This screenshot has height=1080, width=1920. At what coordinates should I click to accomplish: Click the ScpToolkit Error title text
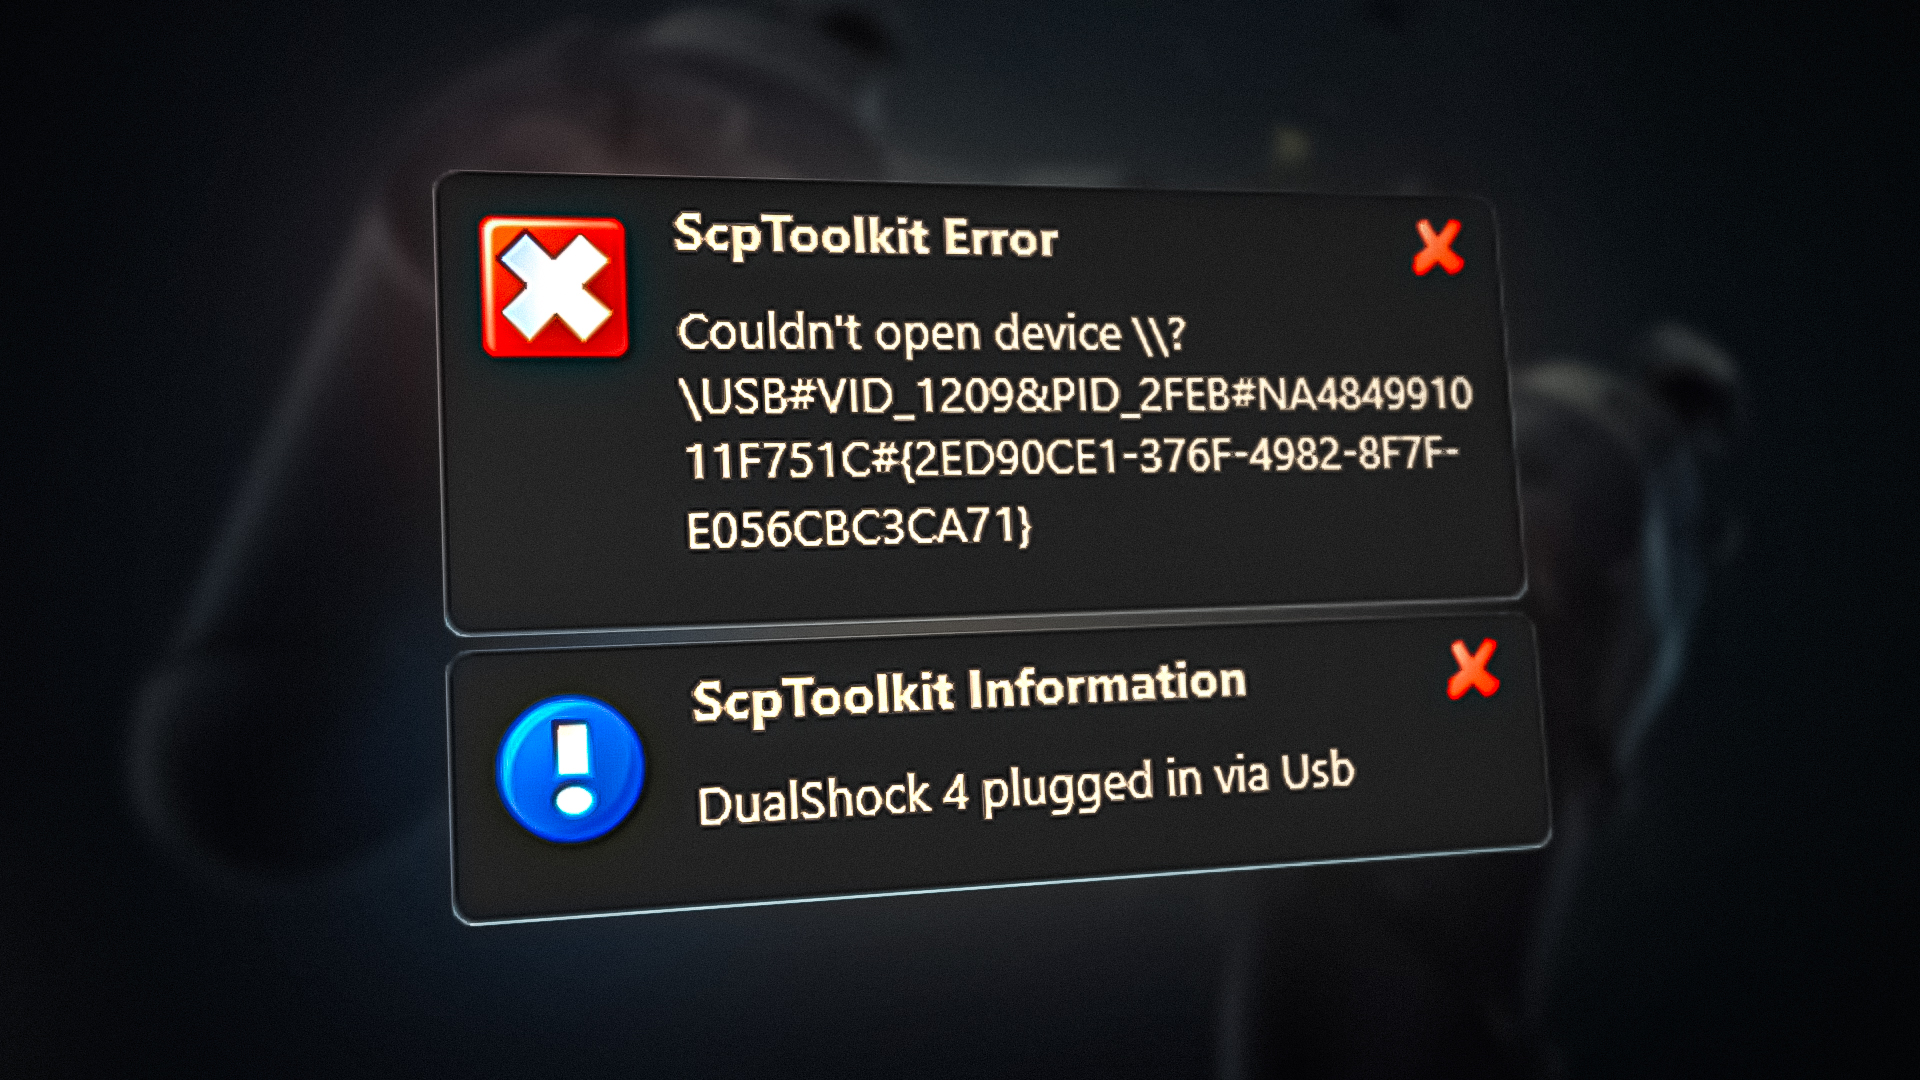point(865,239)
